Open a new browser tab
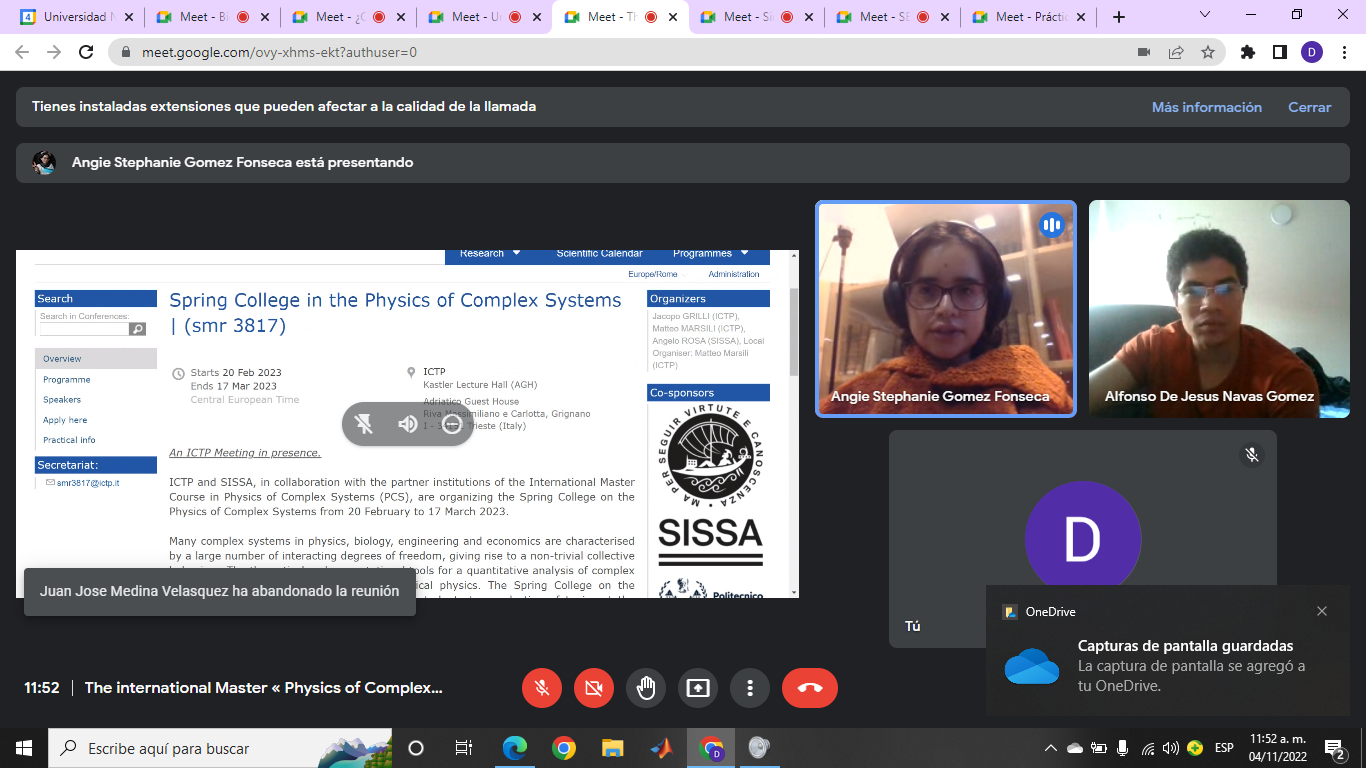 click(x=1119, y=17)
